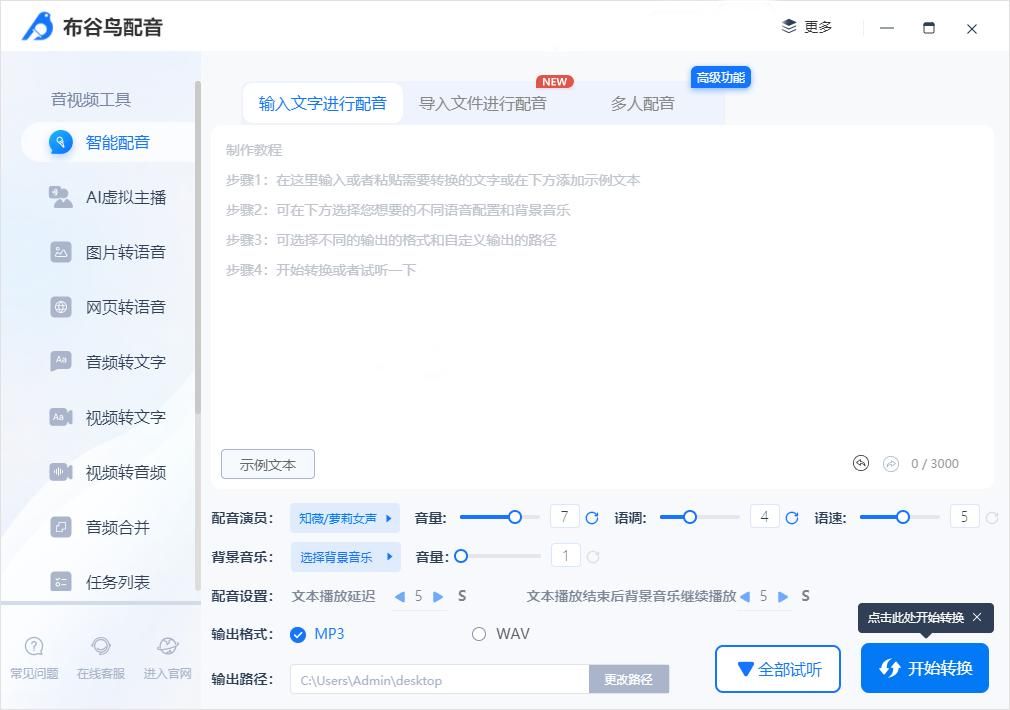Open the 知薇/萝莉女声 voice actor dropdown
The width and height of the screenshot is (1010, 710).
(345, 518)
